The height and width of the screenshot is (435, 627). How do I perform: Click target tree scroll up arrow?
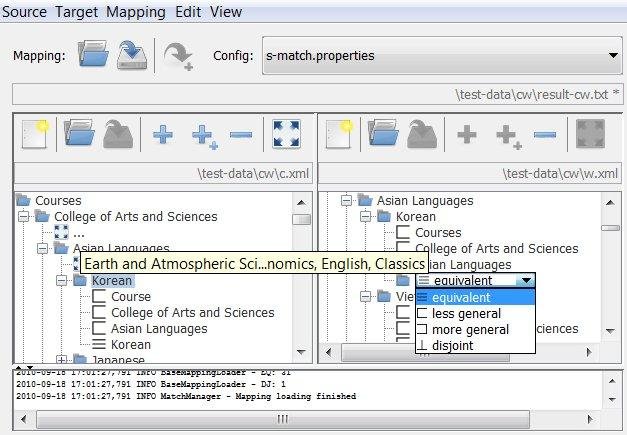tap(610, 203)
